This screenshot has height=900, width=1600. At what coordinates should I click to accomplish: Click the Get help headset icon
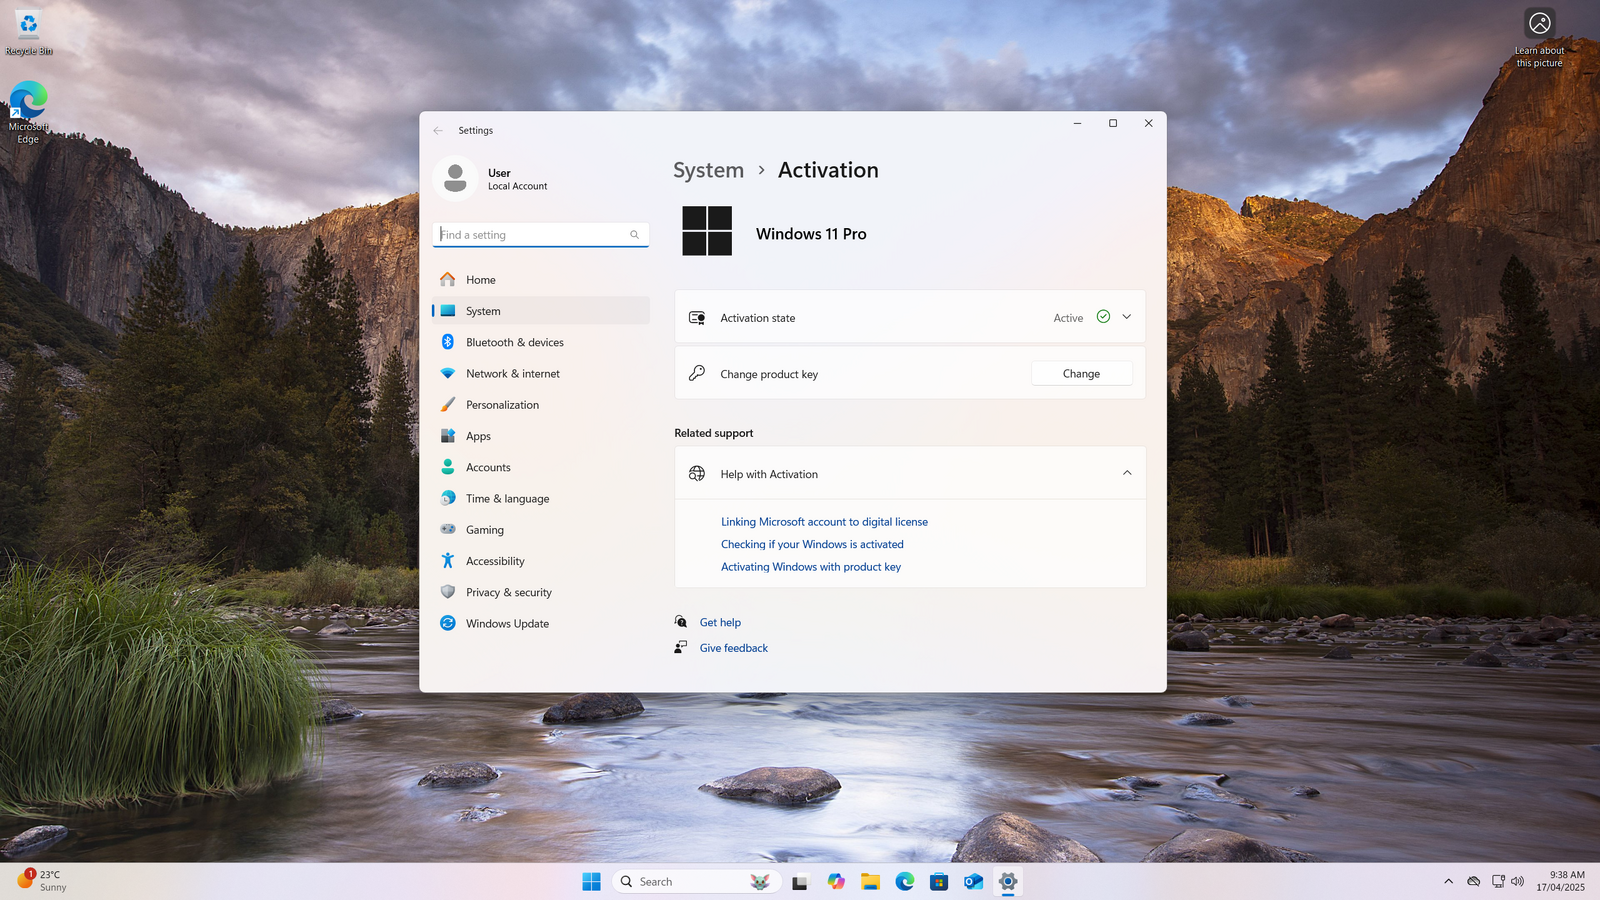(681, 622)
